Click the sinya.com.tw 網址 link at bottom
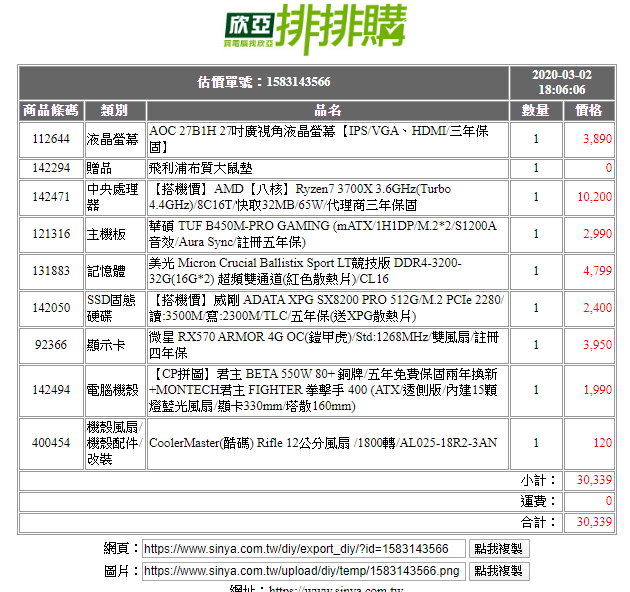The width and height of the screenshot is (630, 592). pyautogui.click(x=336, y=589)
